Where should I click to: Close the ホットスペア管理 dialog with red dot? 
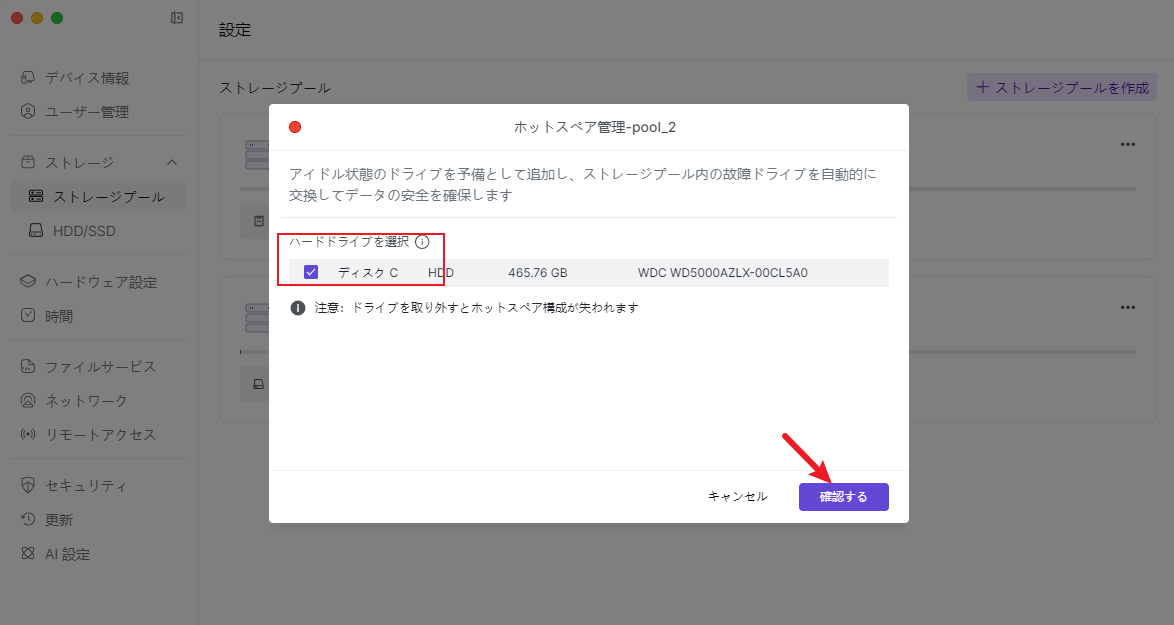tap(295, 127)
